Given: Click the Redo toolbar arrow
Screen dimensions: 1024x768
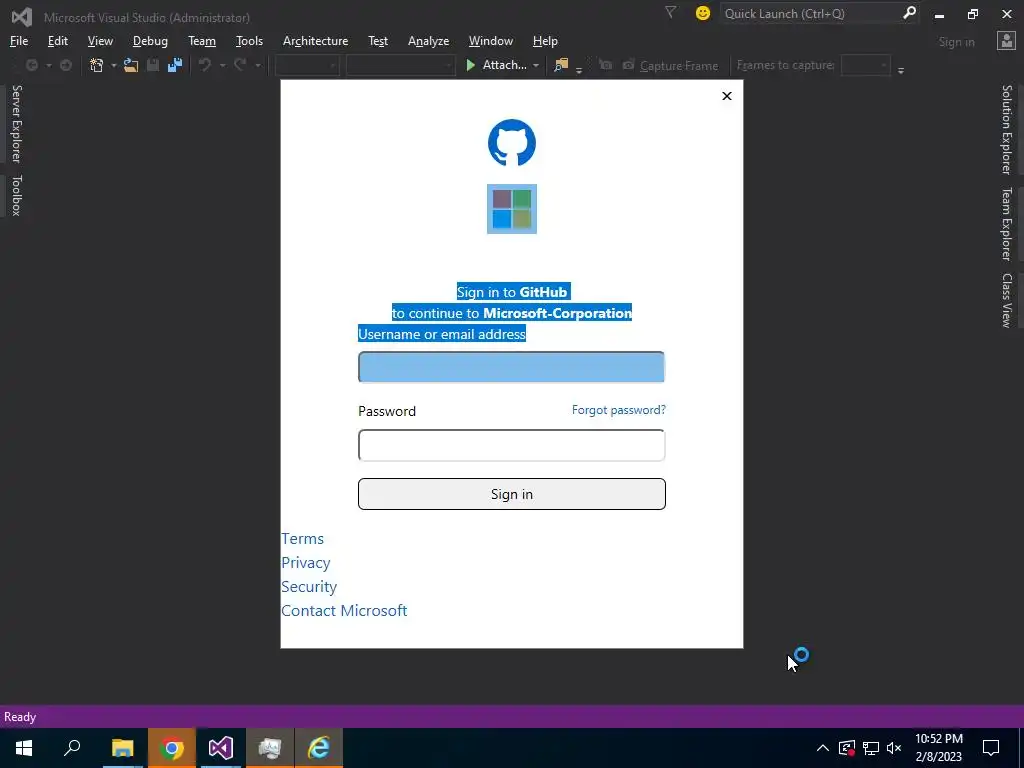Looking at the screenshot, I should coord(240,65).
